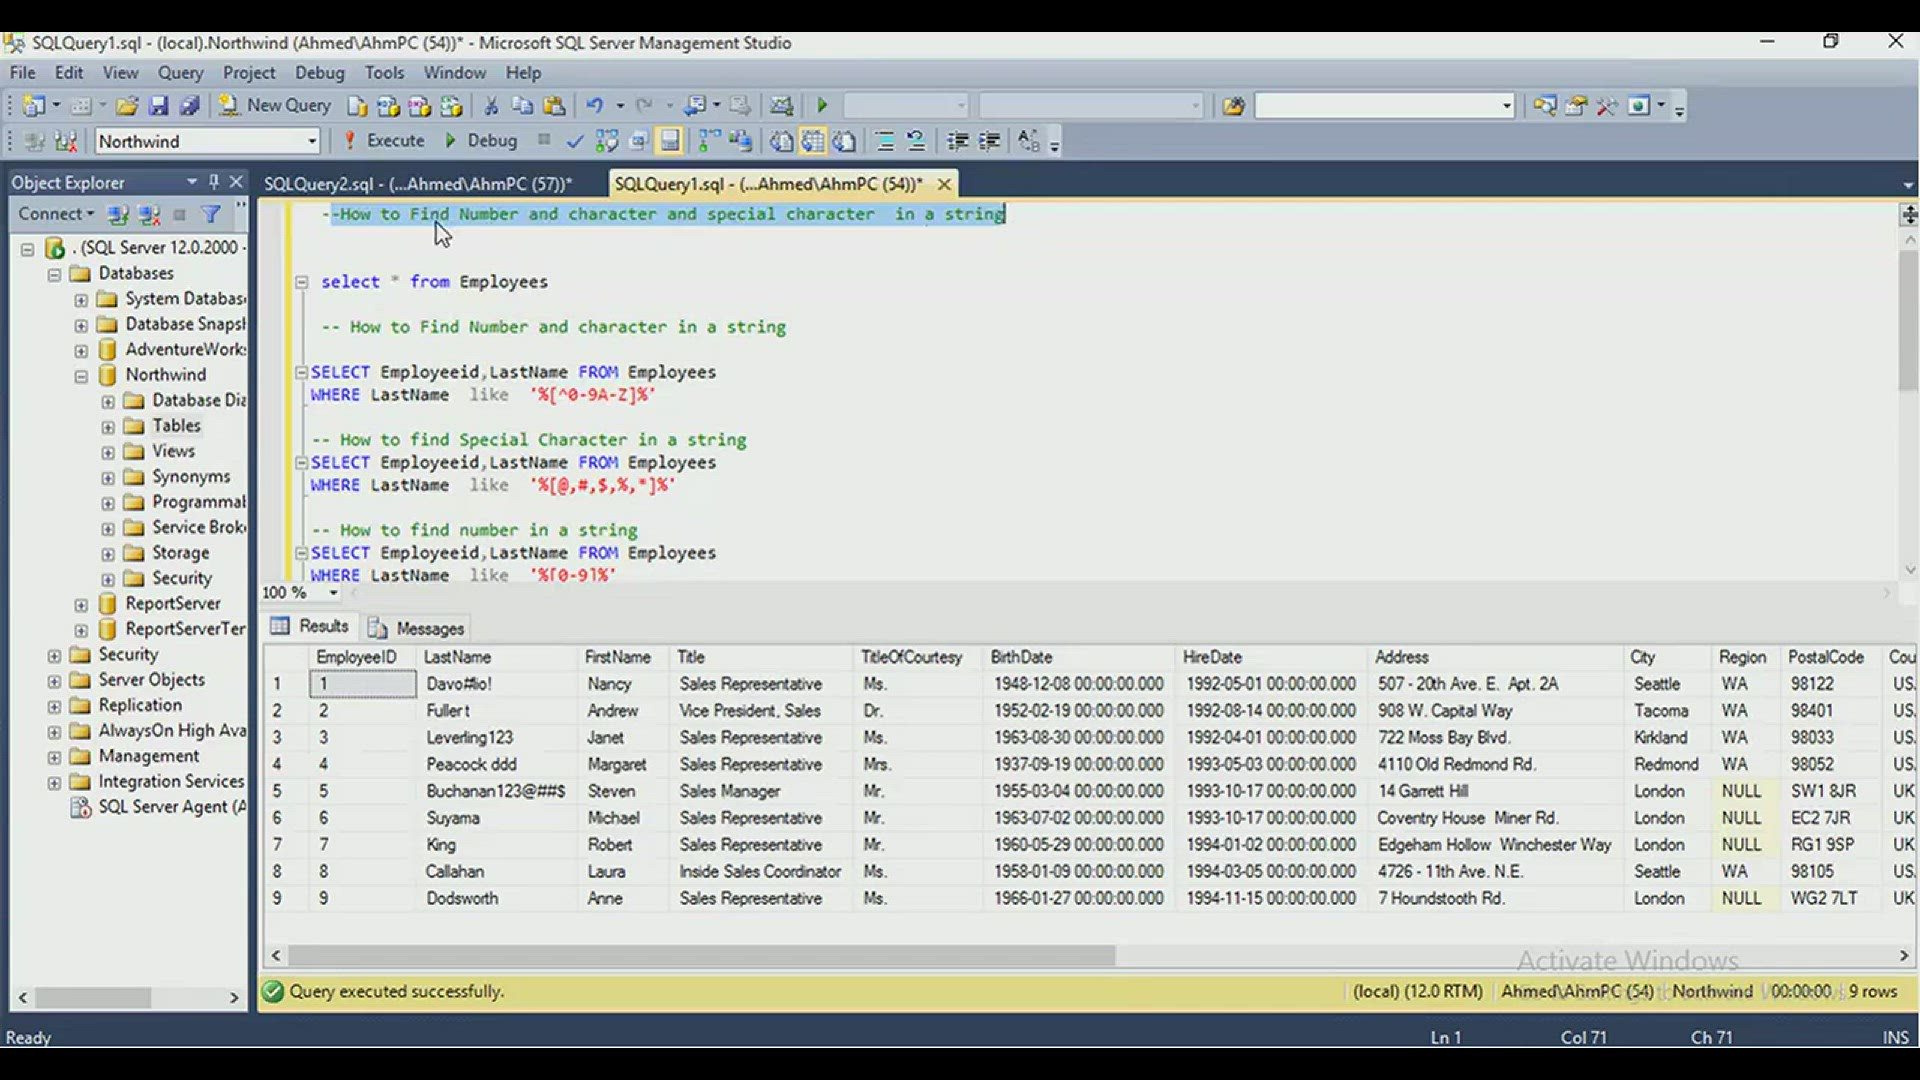Pin the Object Explorer panel
Screen dimensions: 1920x1080
[214, 182]
